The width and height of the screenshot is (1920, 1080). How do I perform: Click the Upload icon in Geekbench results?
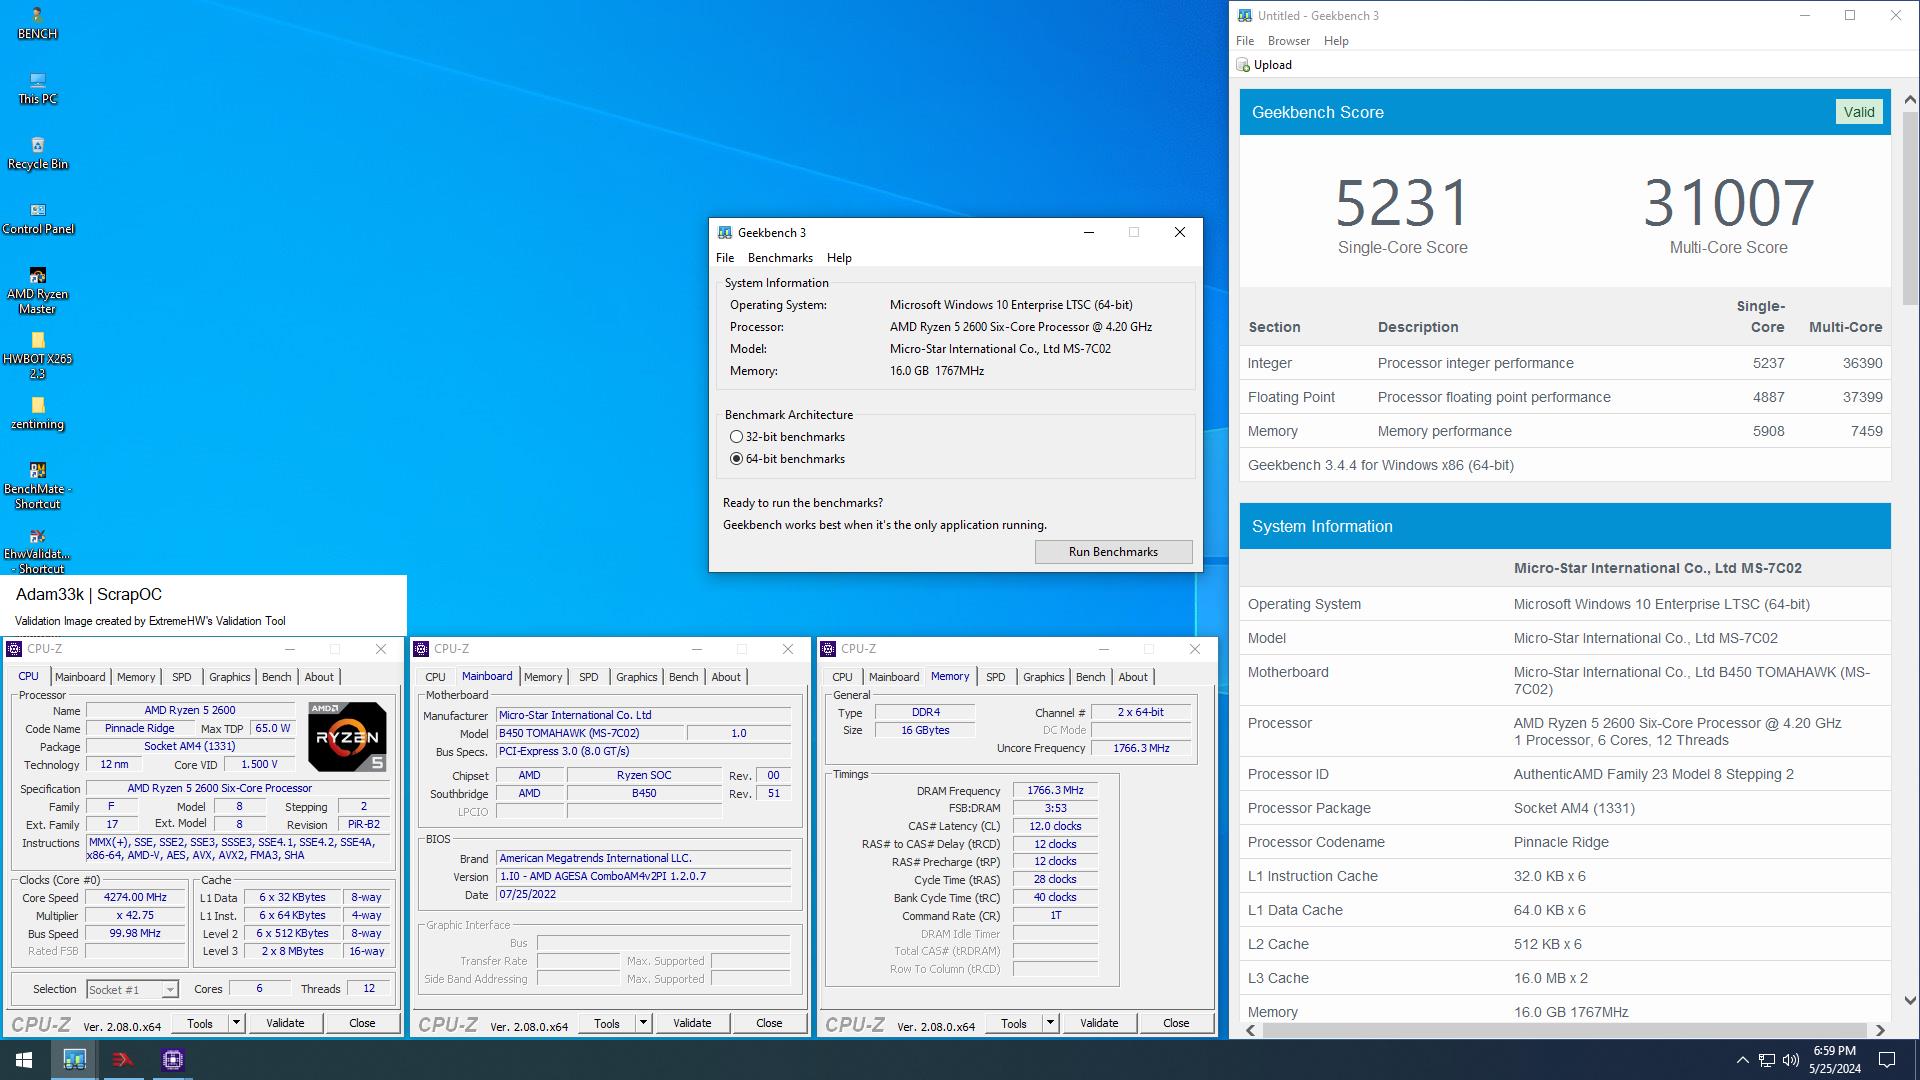1243,65
